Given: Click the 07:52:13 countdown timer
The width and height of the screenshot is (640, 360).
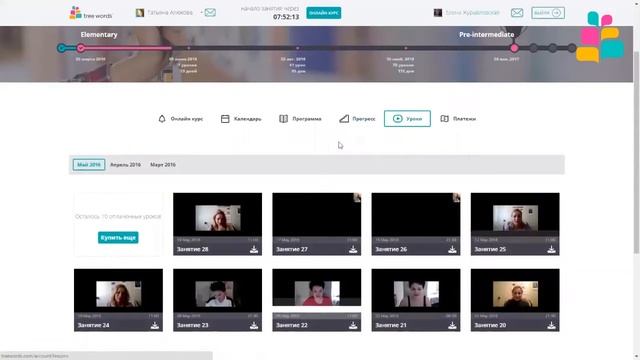Looking at the screenshot, I should [286, 17].
